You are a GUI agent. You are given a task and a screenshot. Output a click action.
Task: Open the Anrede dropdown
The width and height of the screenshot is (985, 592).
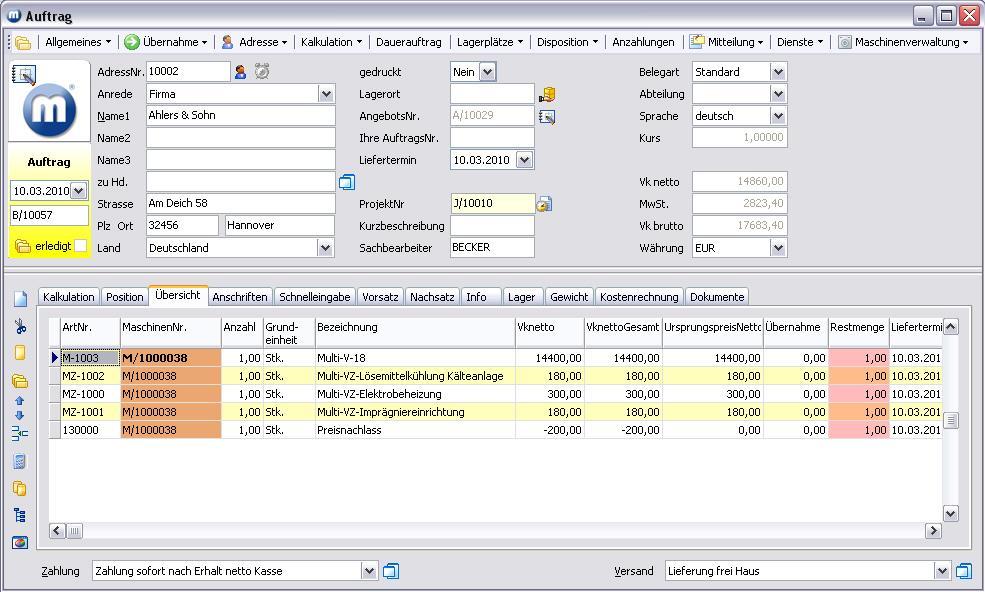326,94
